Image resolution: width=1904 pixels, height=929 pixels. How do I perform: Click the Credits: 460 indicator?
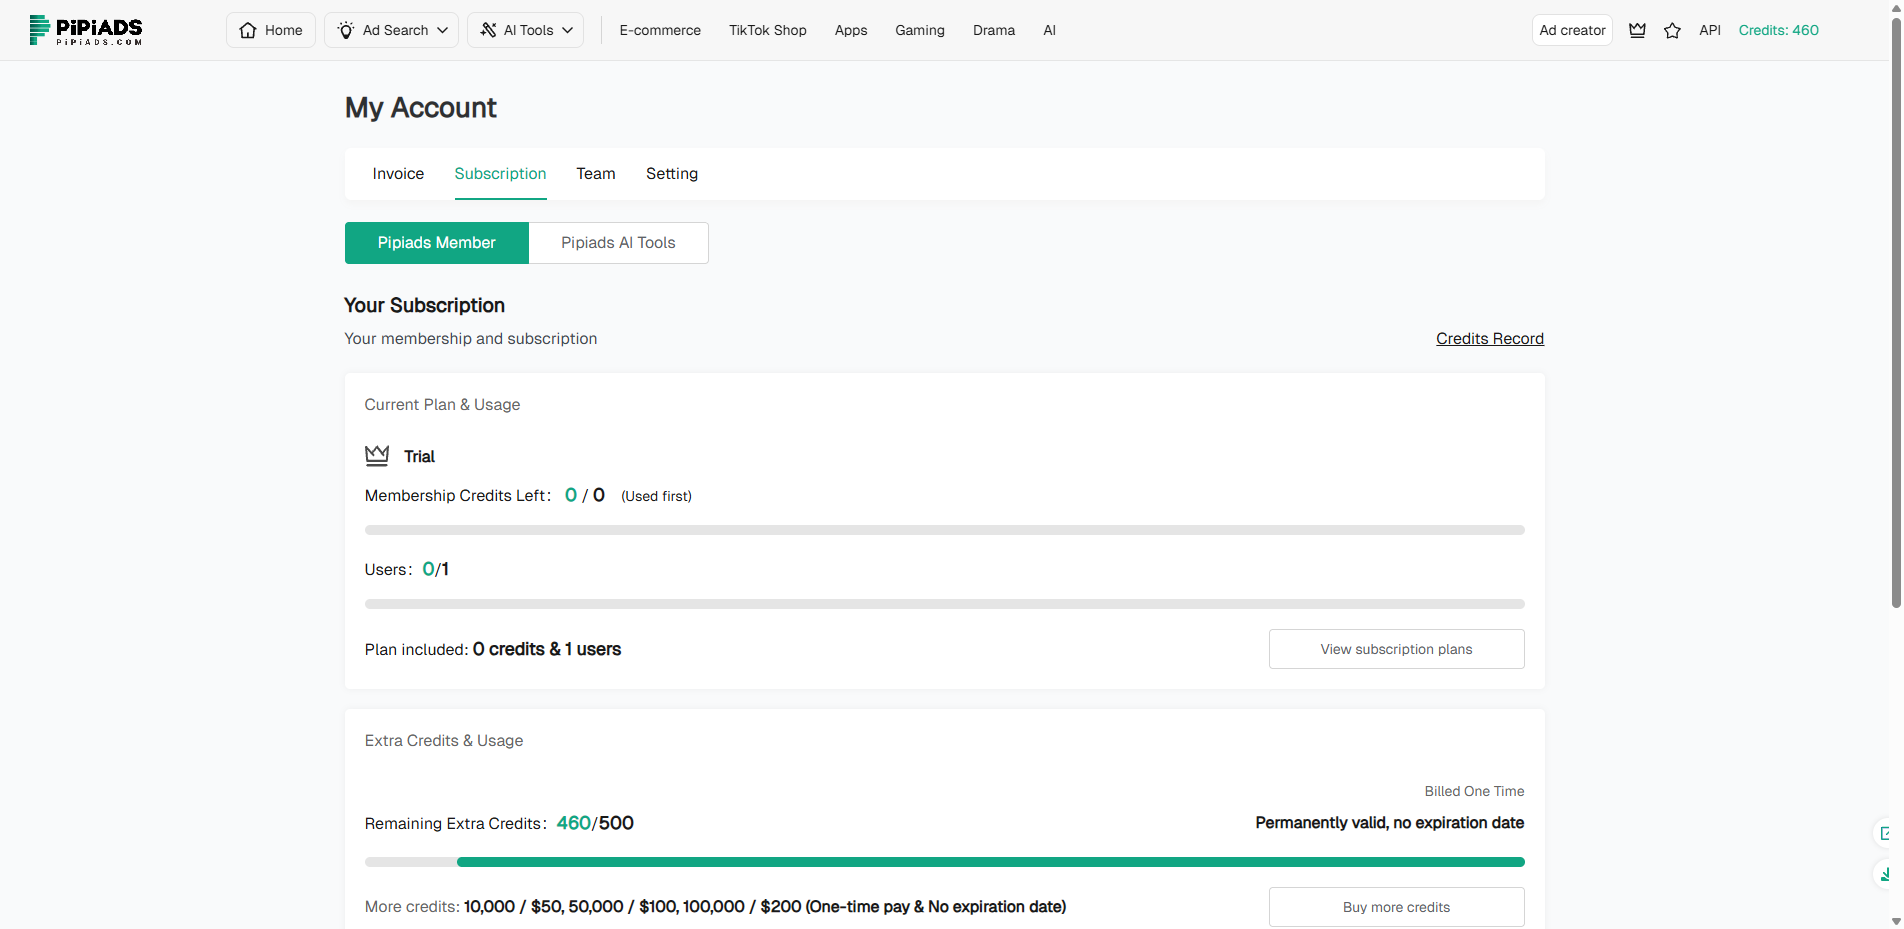pos(1778,30)
